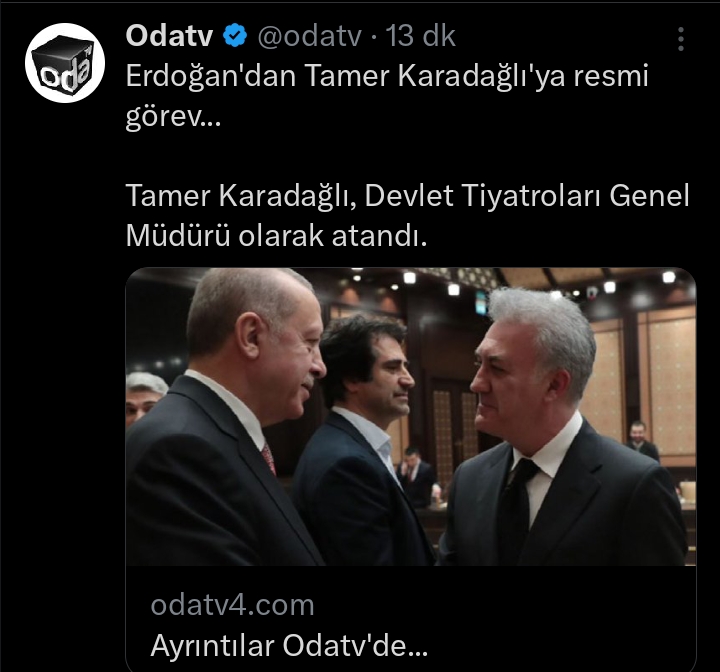Open the Ayrıntılar Odatv'de... card title

pyautogui.click(x=289, y=646)
